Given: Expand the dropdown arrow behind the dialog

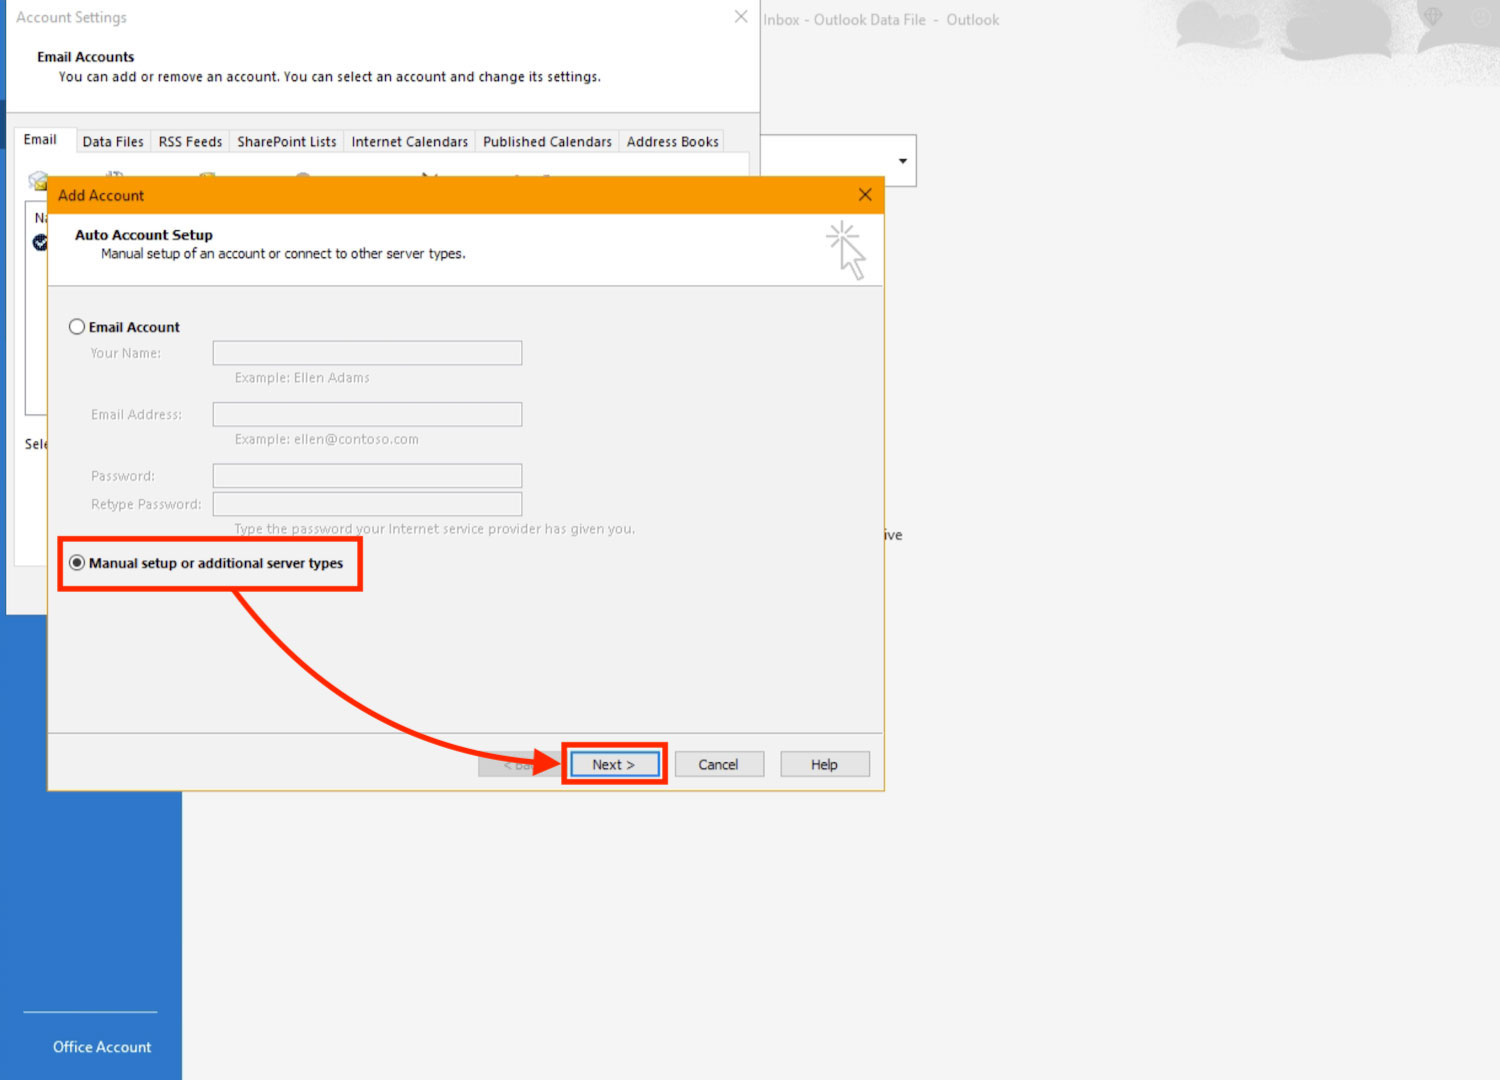Looking at the screenshot, I should coord(902,161).
